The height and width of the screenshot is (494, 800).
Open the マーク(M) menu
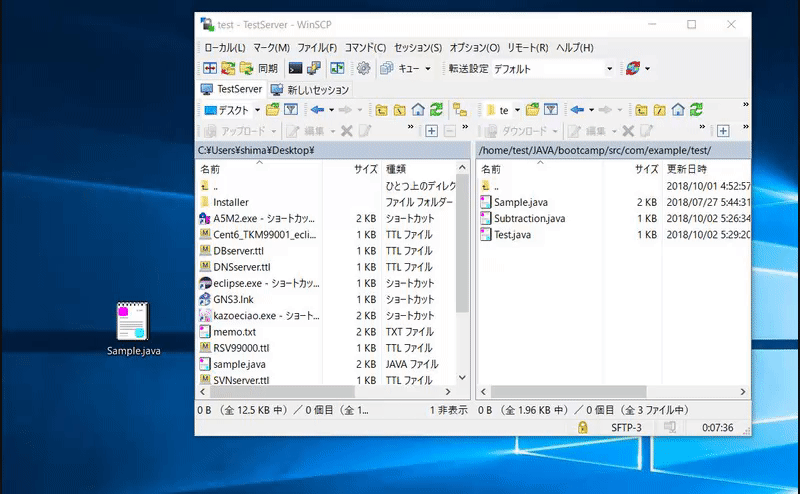click(x=271, y=47)
